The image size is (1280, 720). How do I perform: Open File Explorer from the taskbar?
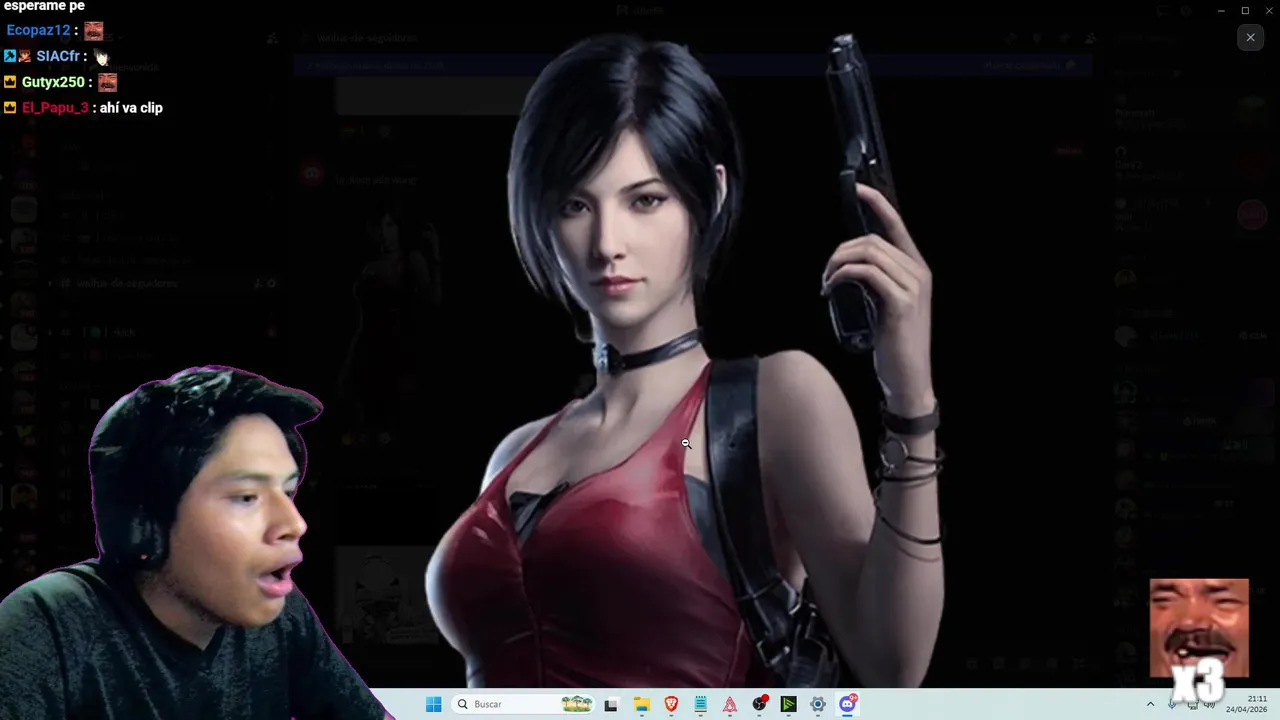[x=641, y=704]
